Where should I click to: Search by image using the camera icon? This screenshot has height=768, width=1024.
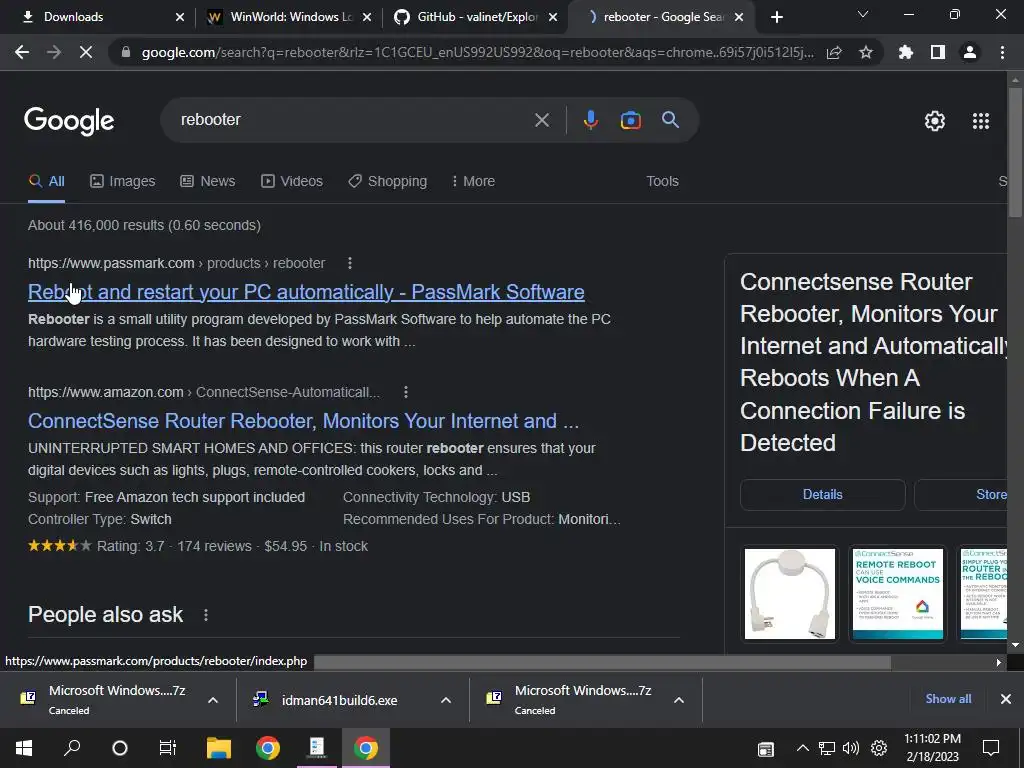[x=630, y=120]
